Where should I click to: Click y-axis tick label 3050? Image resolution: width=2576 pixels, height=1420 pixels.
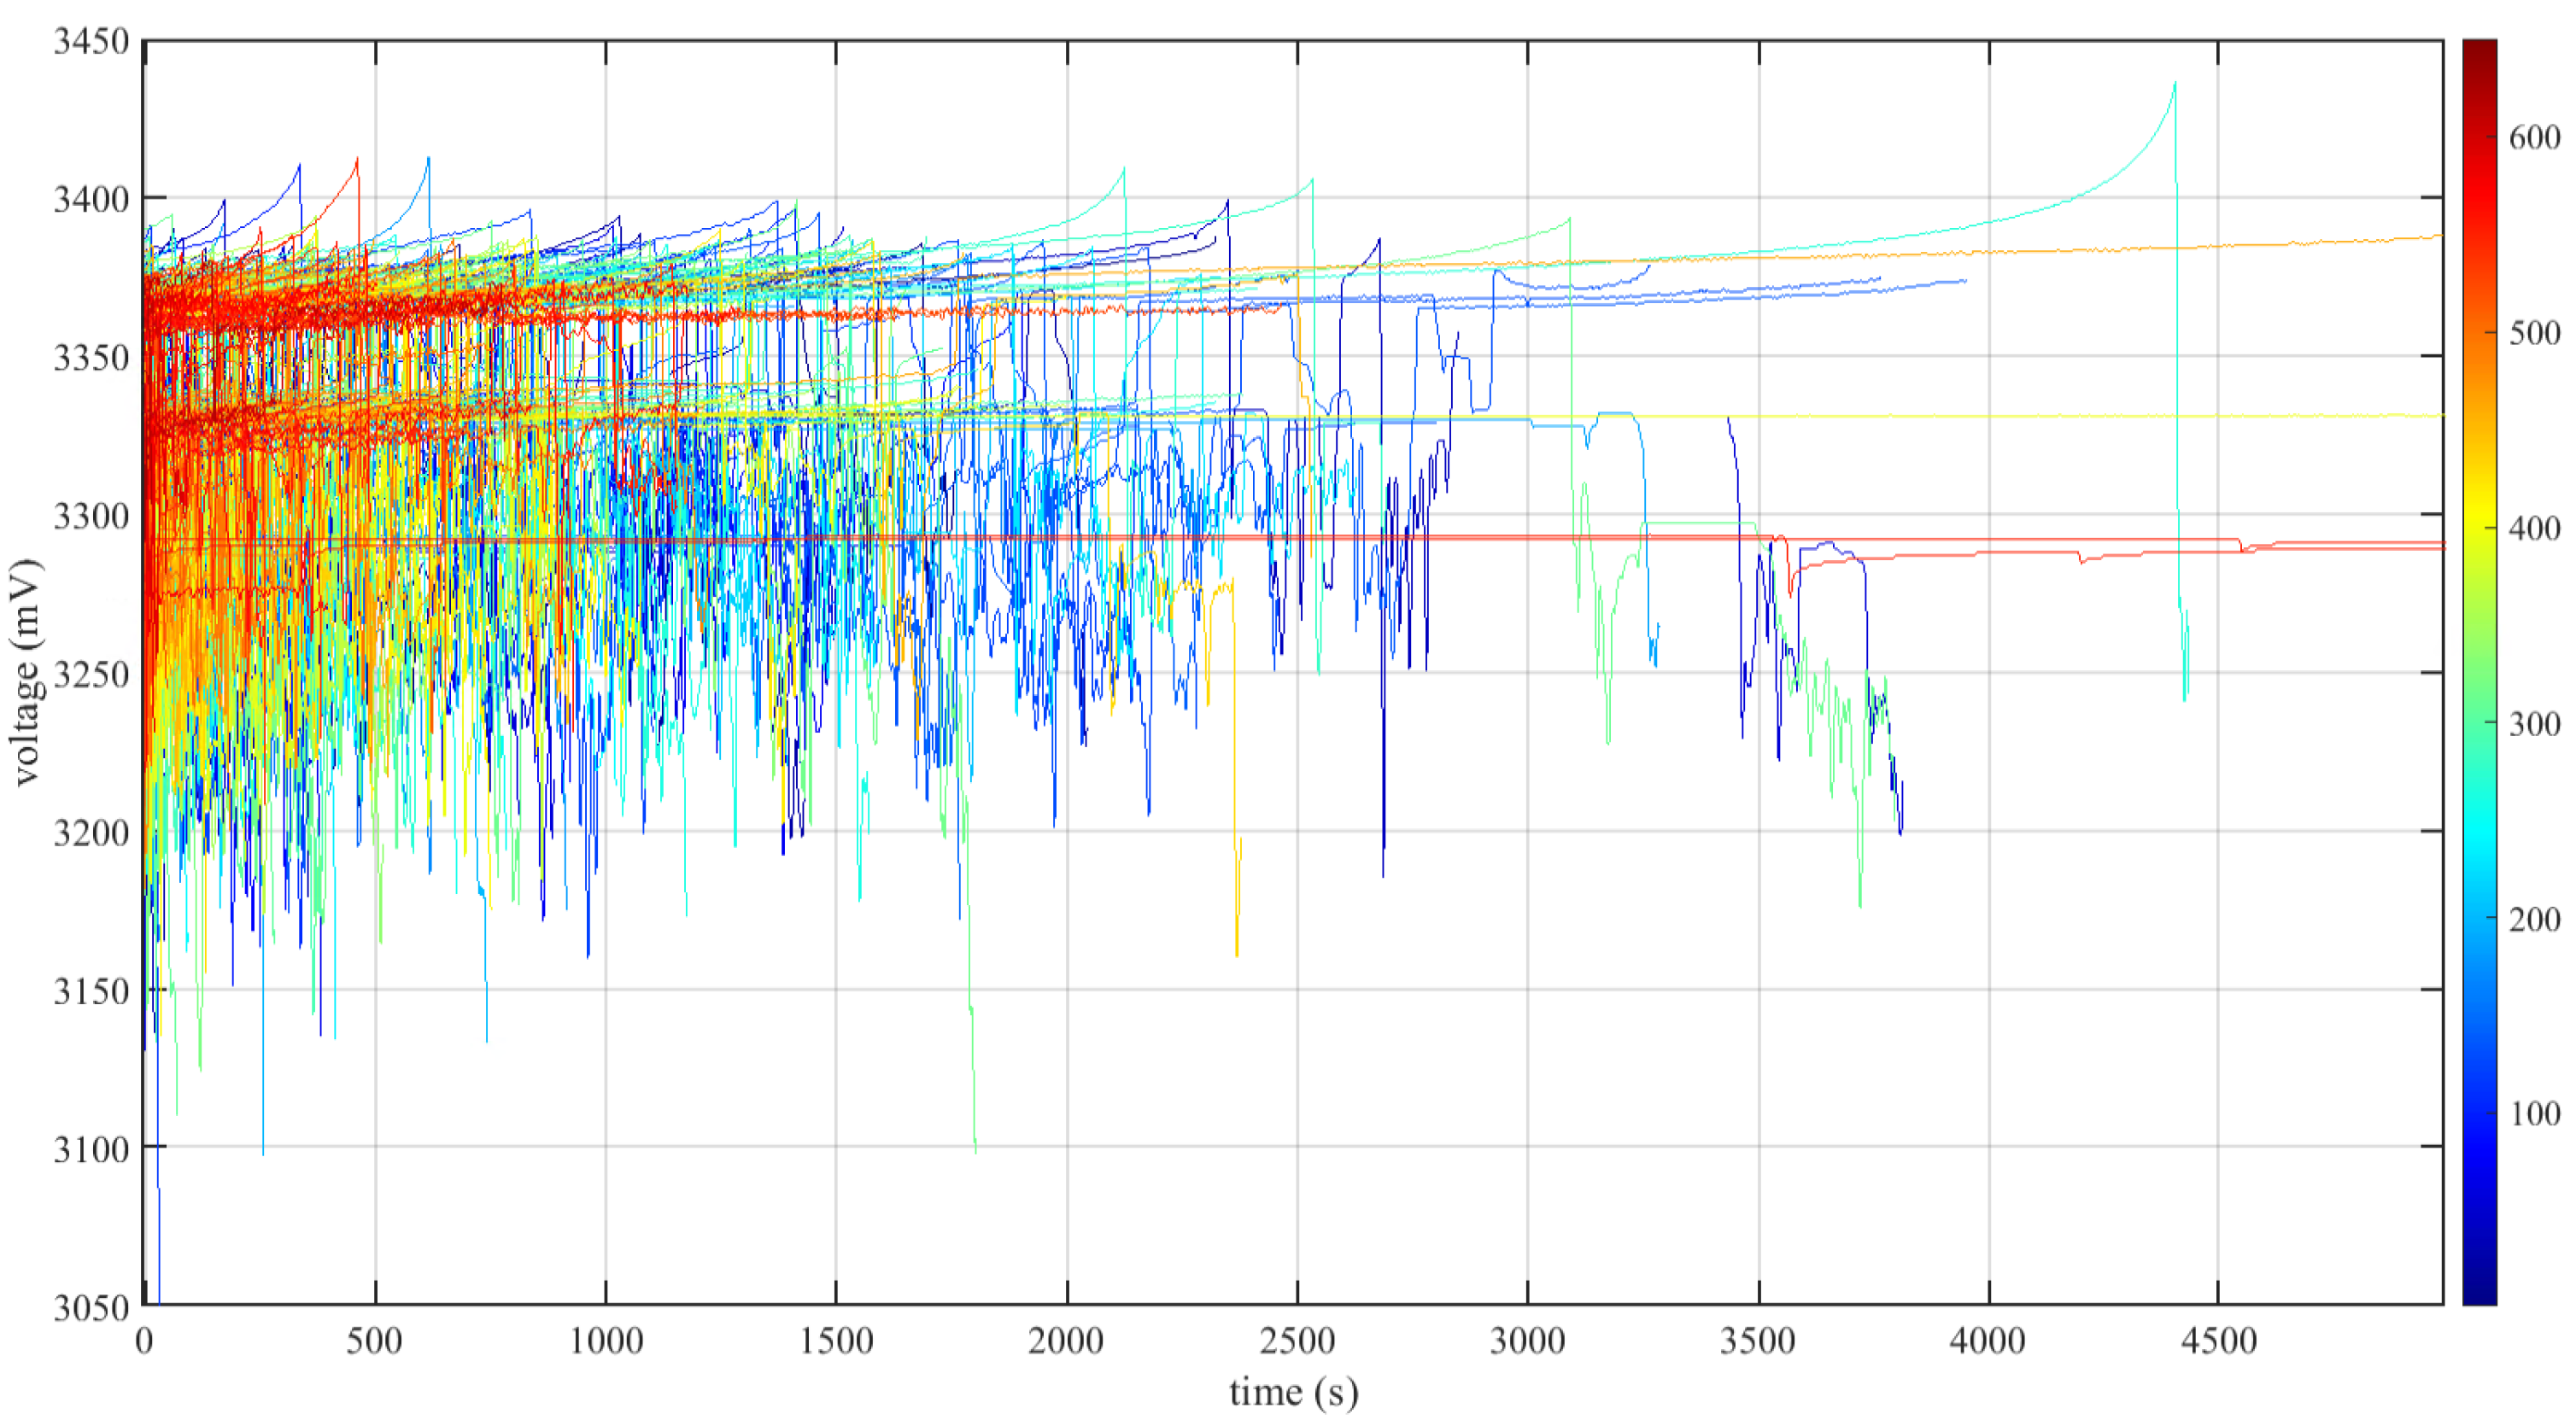coord(91,1307)
